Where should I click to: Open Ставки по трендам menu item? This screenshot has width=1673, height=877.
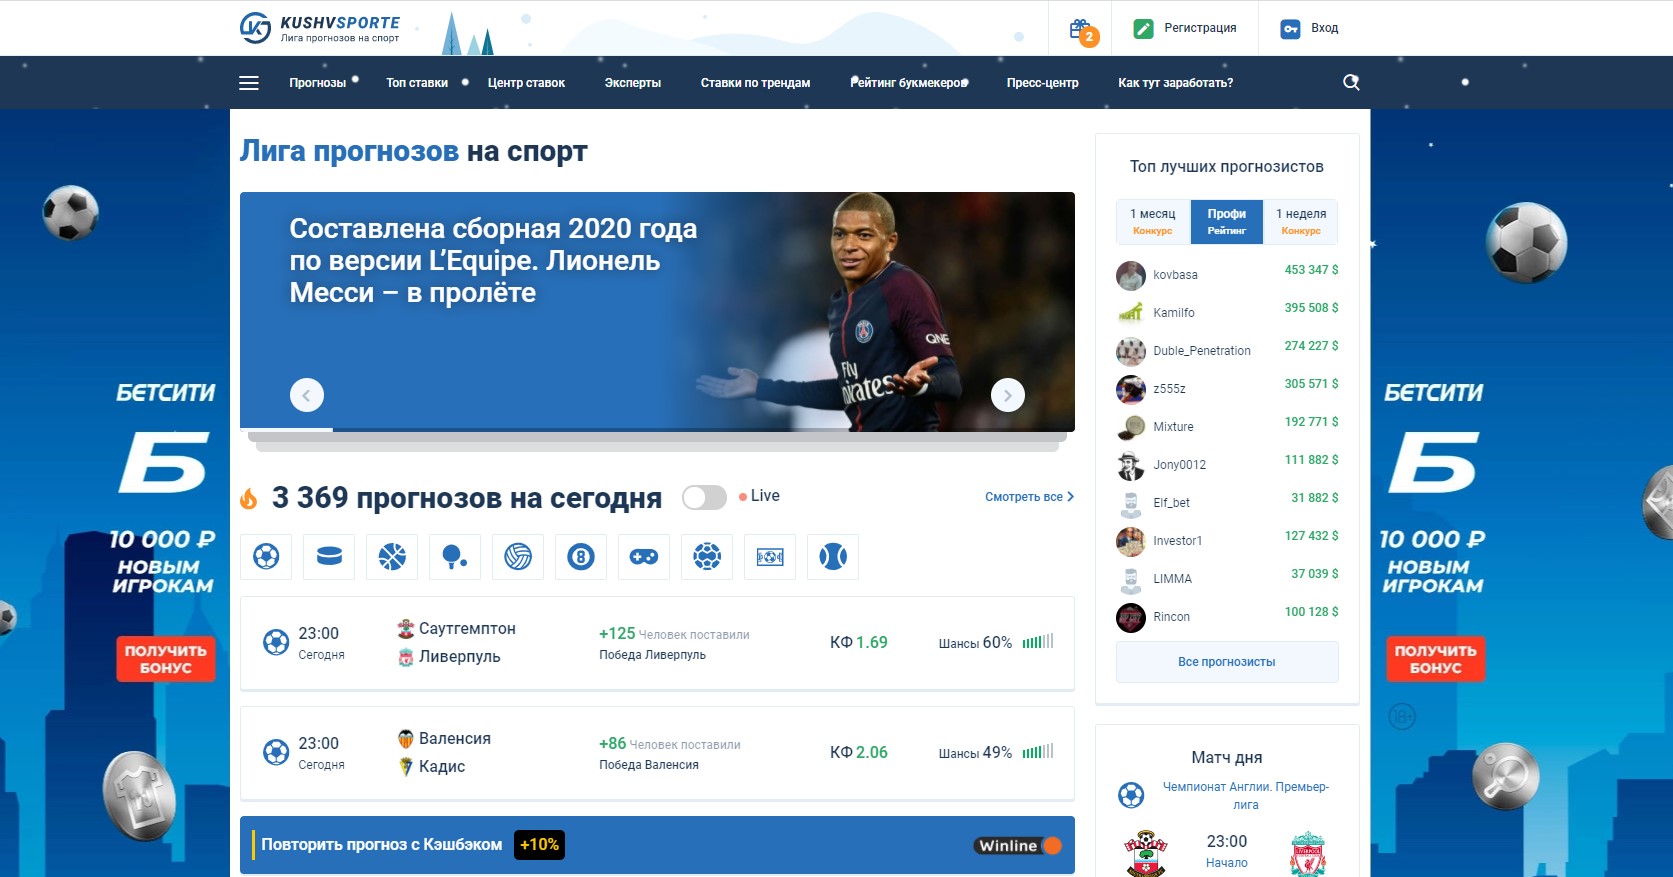(x=755, y=83)
